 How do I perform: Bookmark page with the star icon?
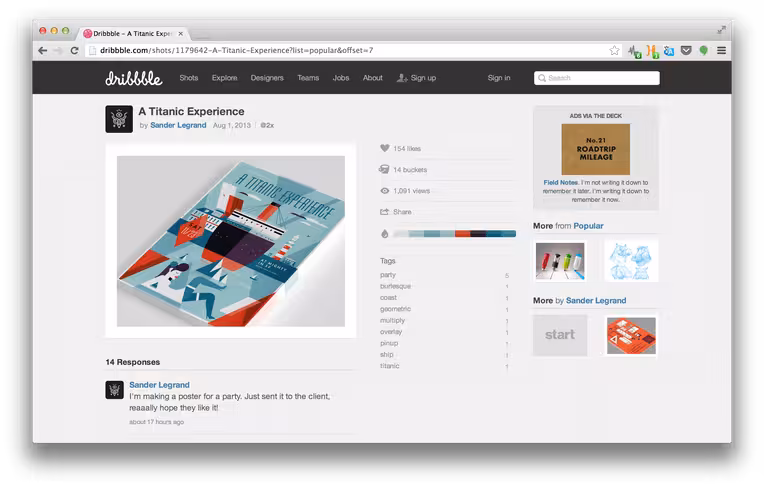(x=614, y=51)
